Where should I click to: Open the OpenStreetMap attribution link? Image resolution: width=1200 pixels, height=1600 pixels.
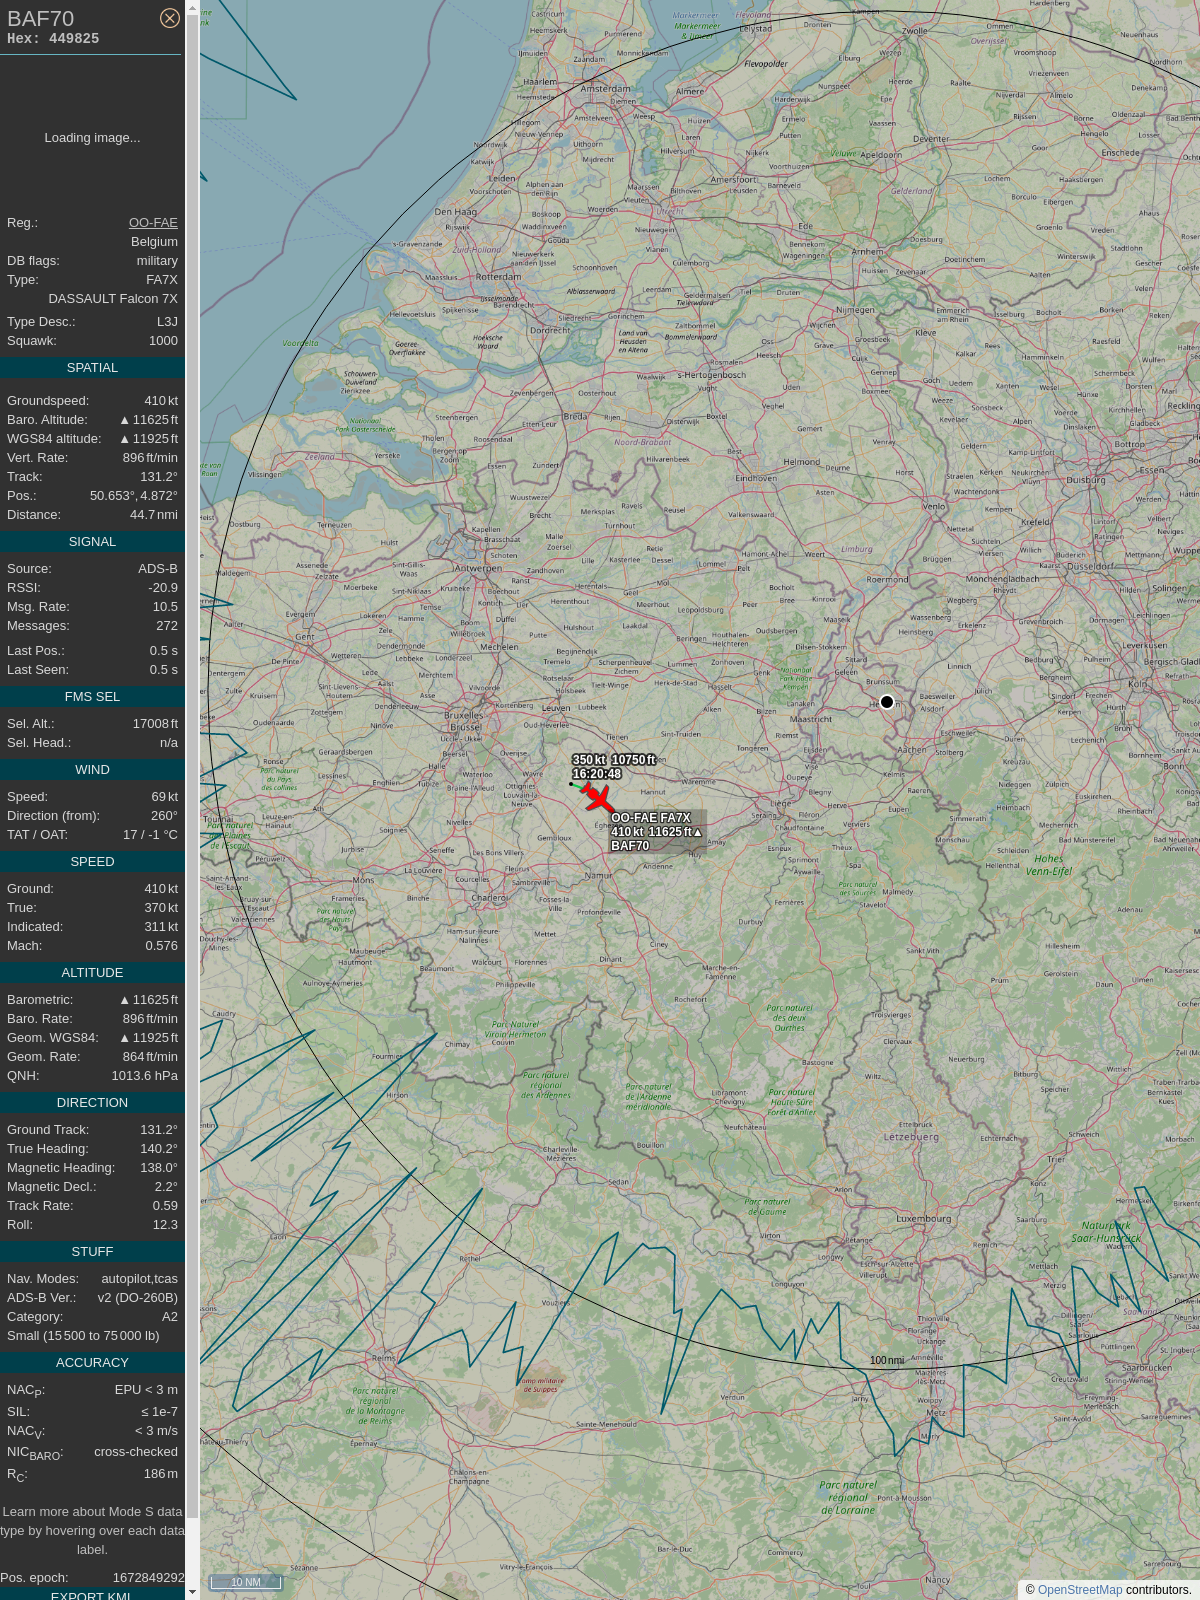(1079, 1590)
